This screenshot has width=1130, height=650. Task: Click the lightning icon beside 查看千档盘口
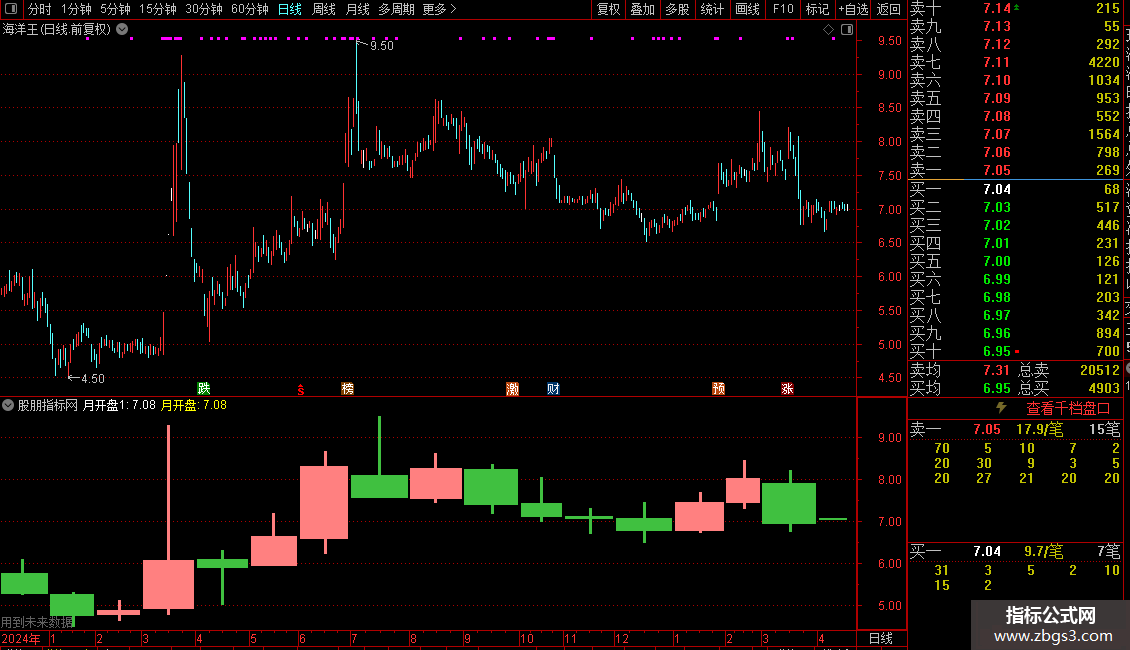click(1001, 408)
